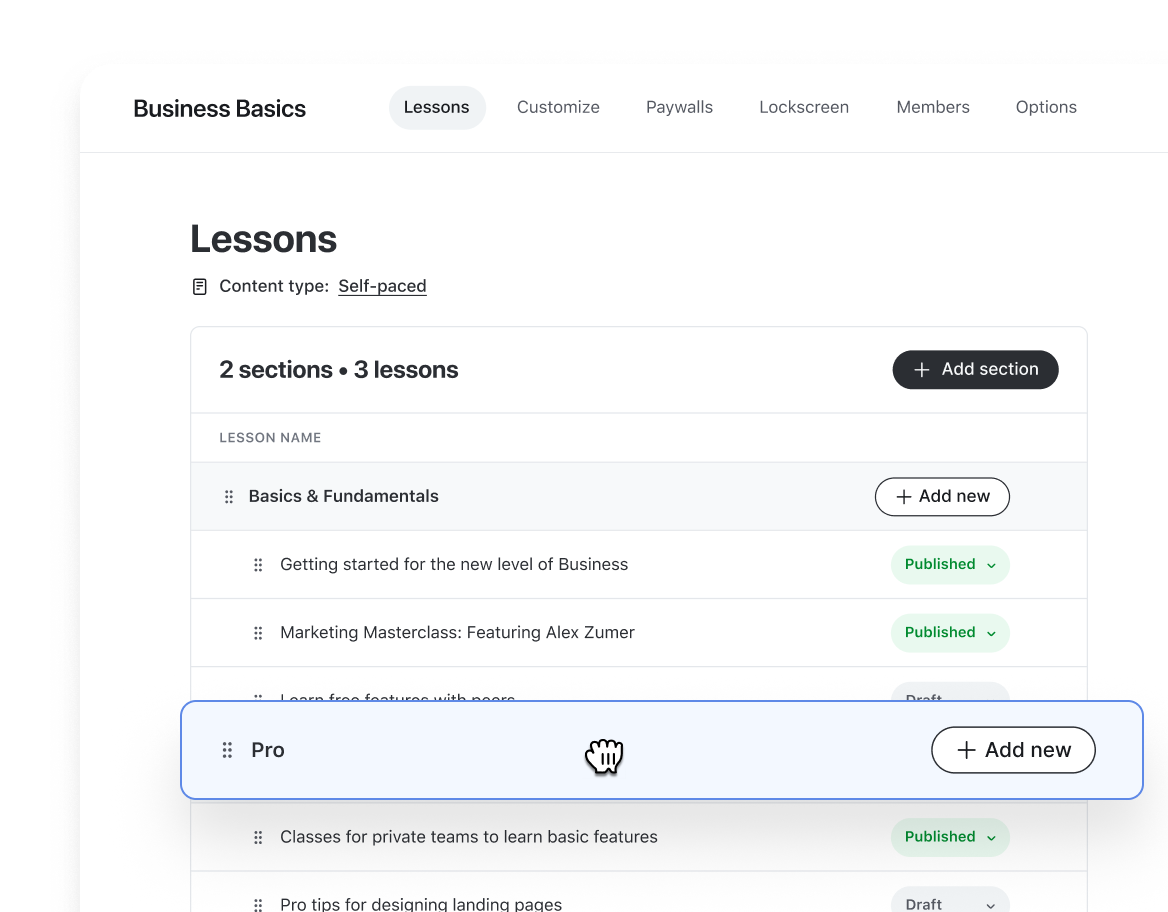The height and width of the screenshot is (912, 1168).
Task: Open the Draft status dropdown for Pro tips
Action: click(950, 903)
